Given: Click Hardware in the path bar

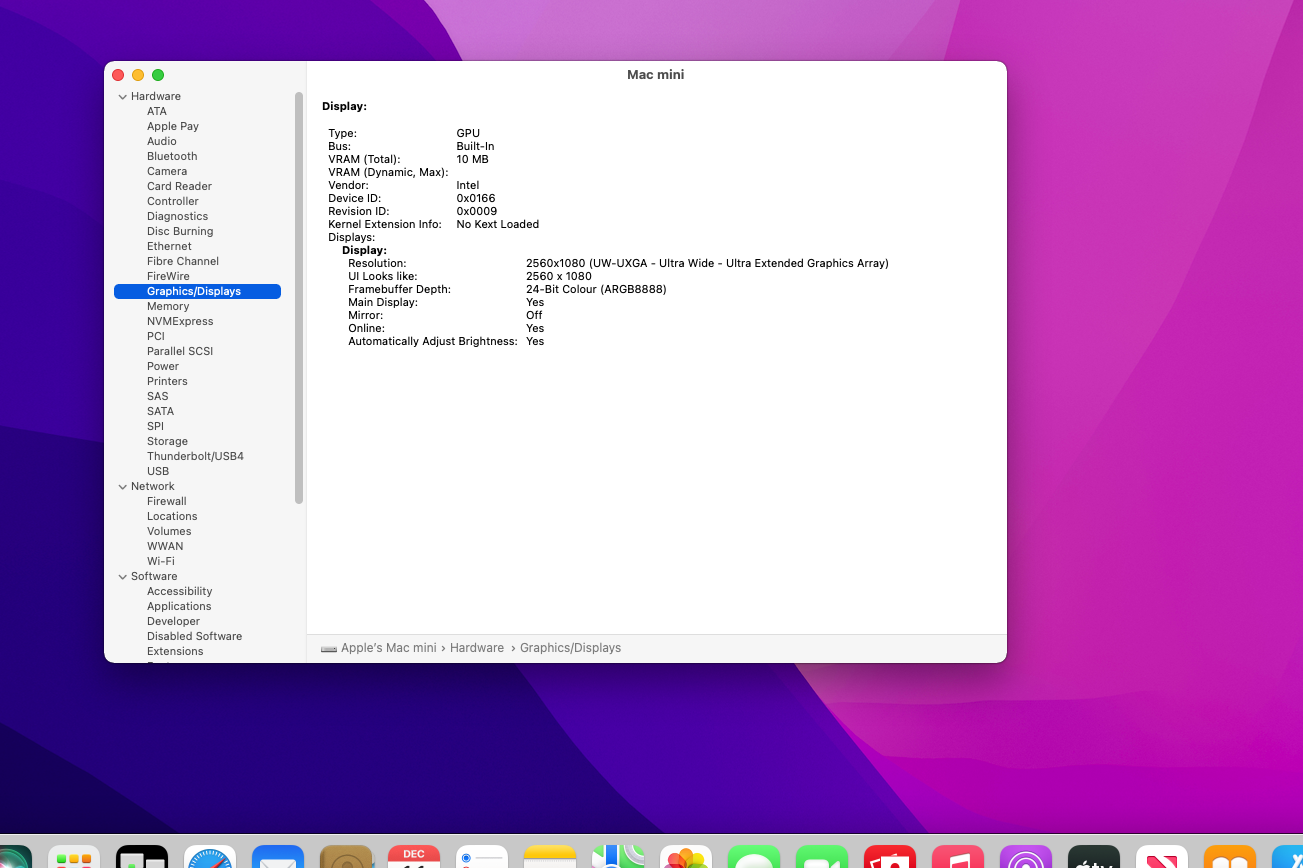Looking at the screenshot, I should [x=477, y=648].
